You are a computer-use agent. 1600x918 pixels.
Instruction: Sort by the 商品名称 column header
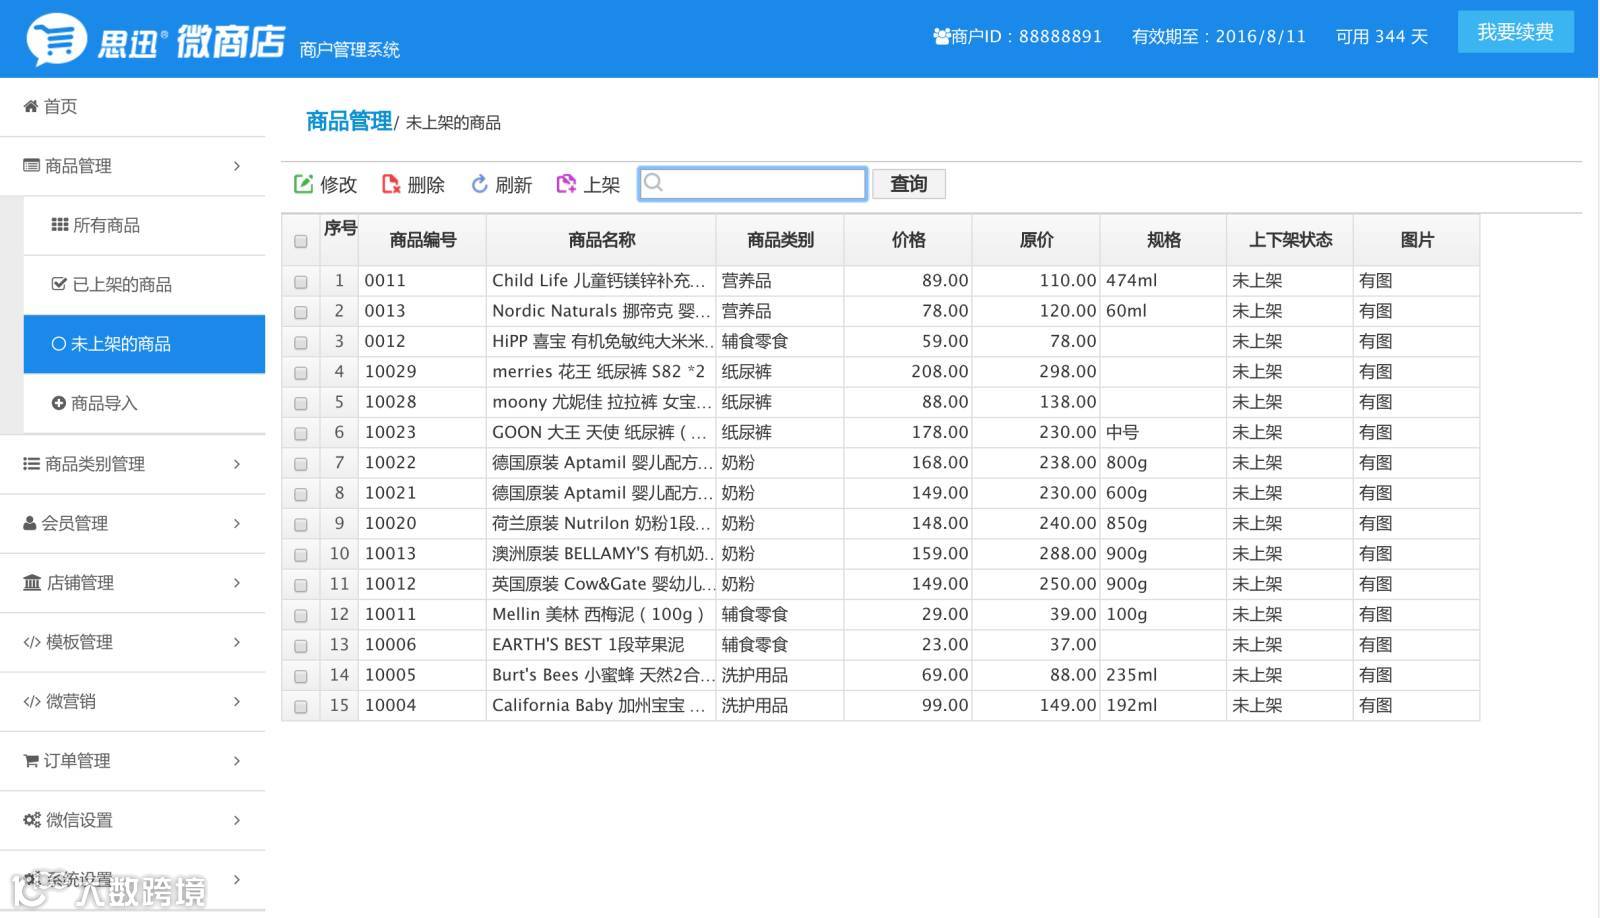[x=601, y=240]
